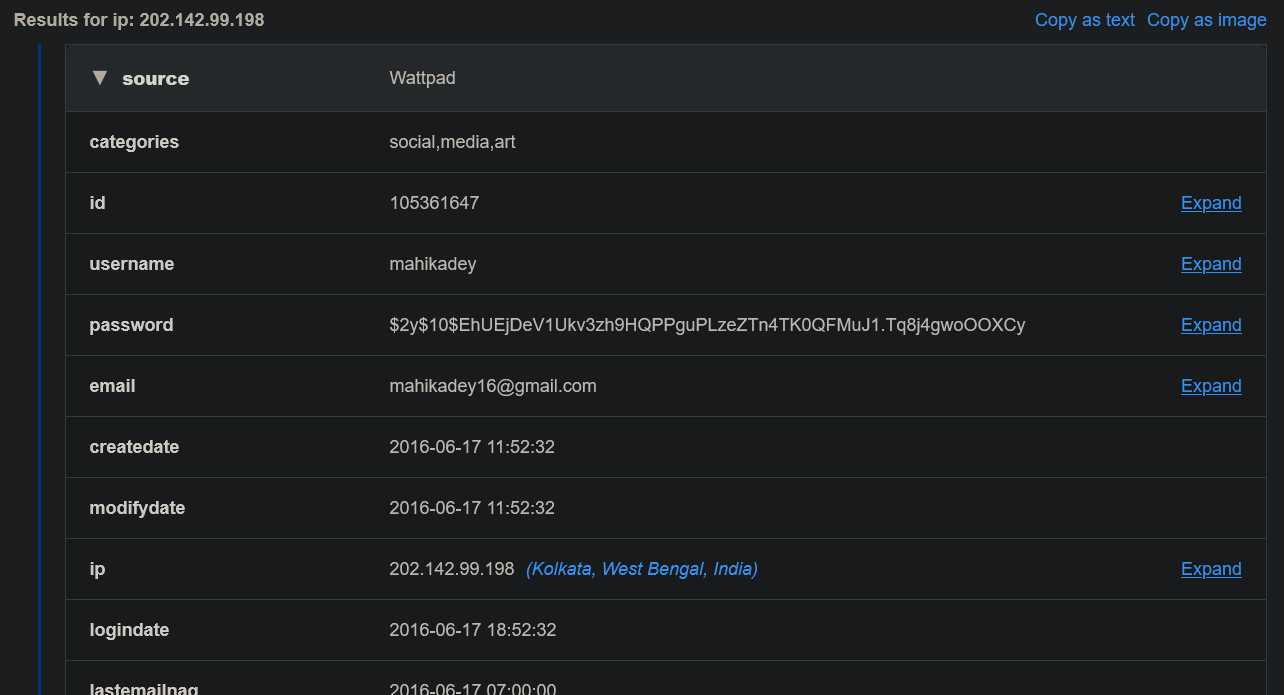Click the categories value social,media,art
Viewport: 1284px width, 695px height.
point(452,142)
